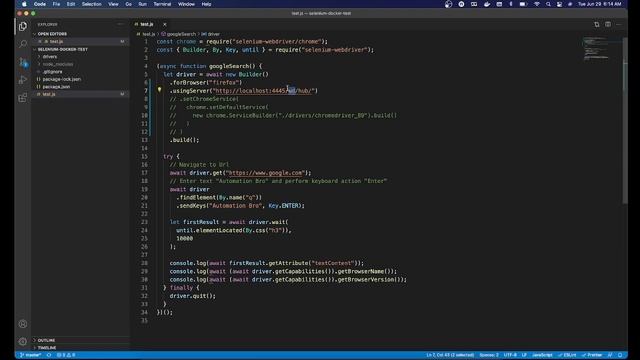640x360 pixels.
Task: Open the Window menu
Action: (x=186, y=4)
